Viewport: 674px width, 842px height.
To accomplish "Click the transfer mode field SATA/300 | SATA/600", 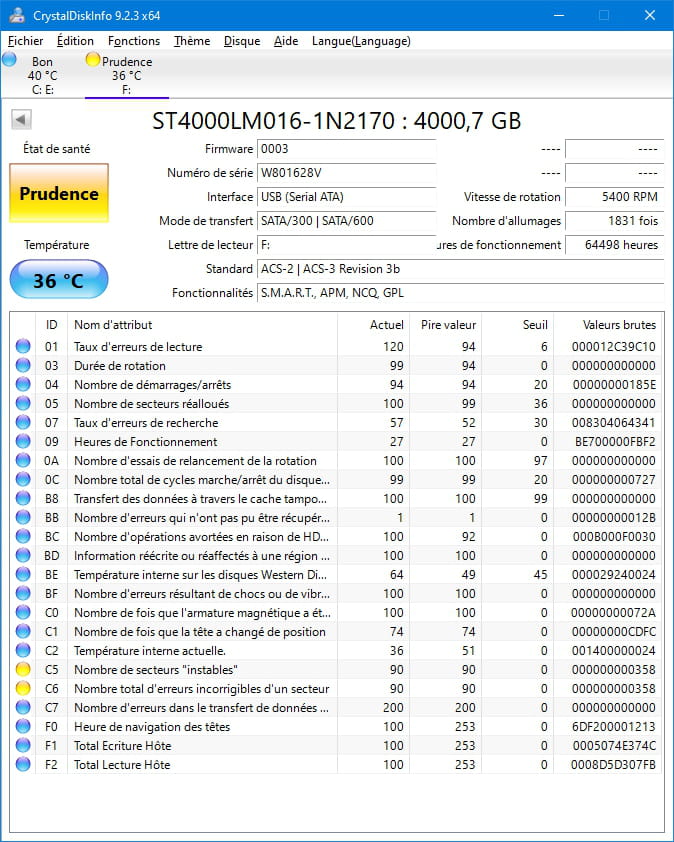I will (x=346, y=221).
